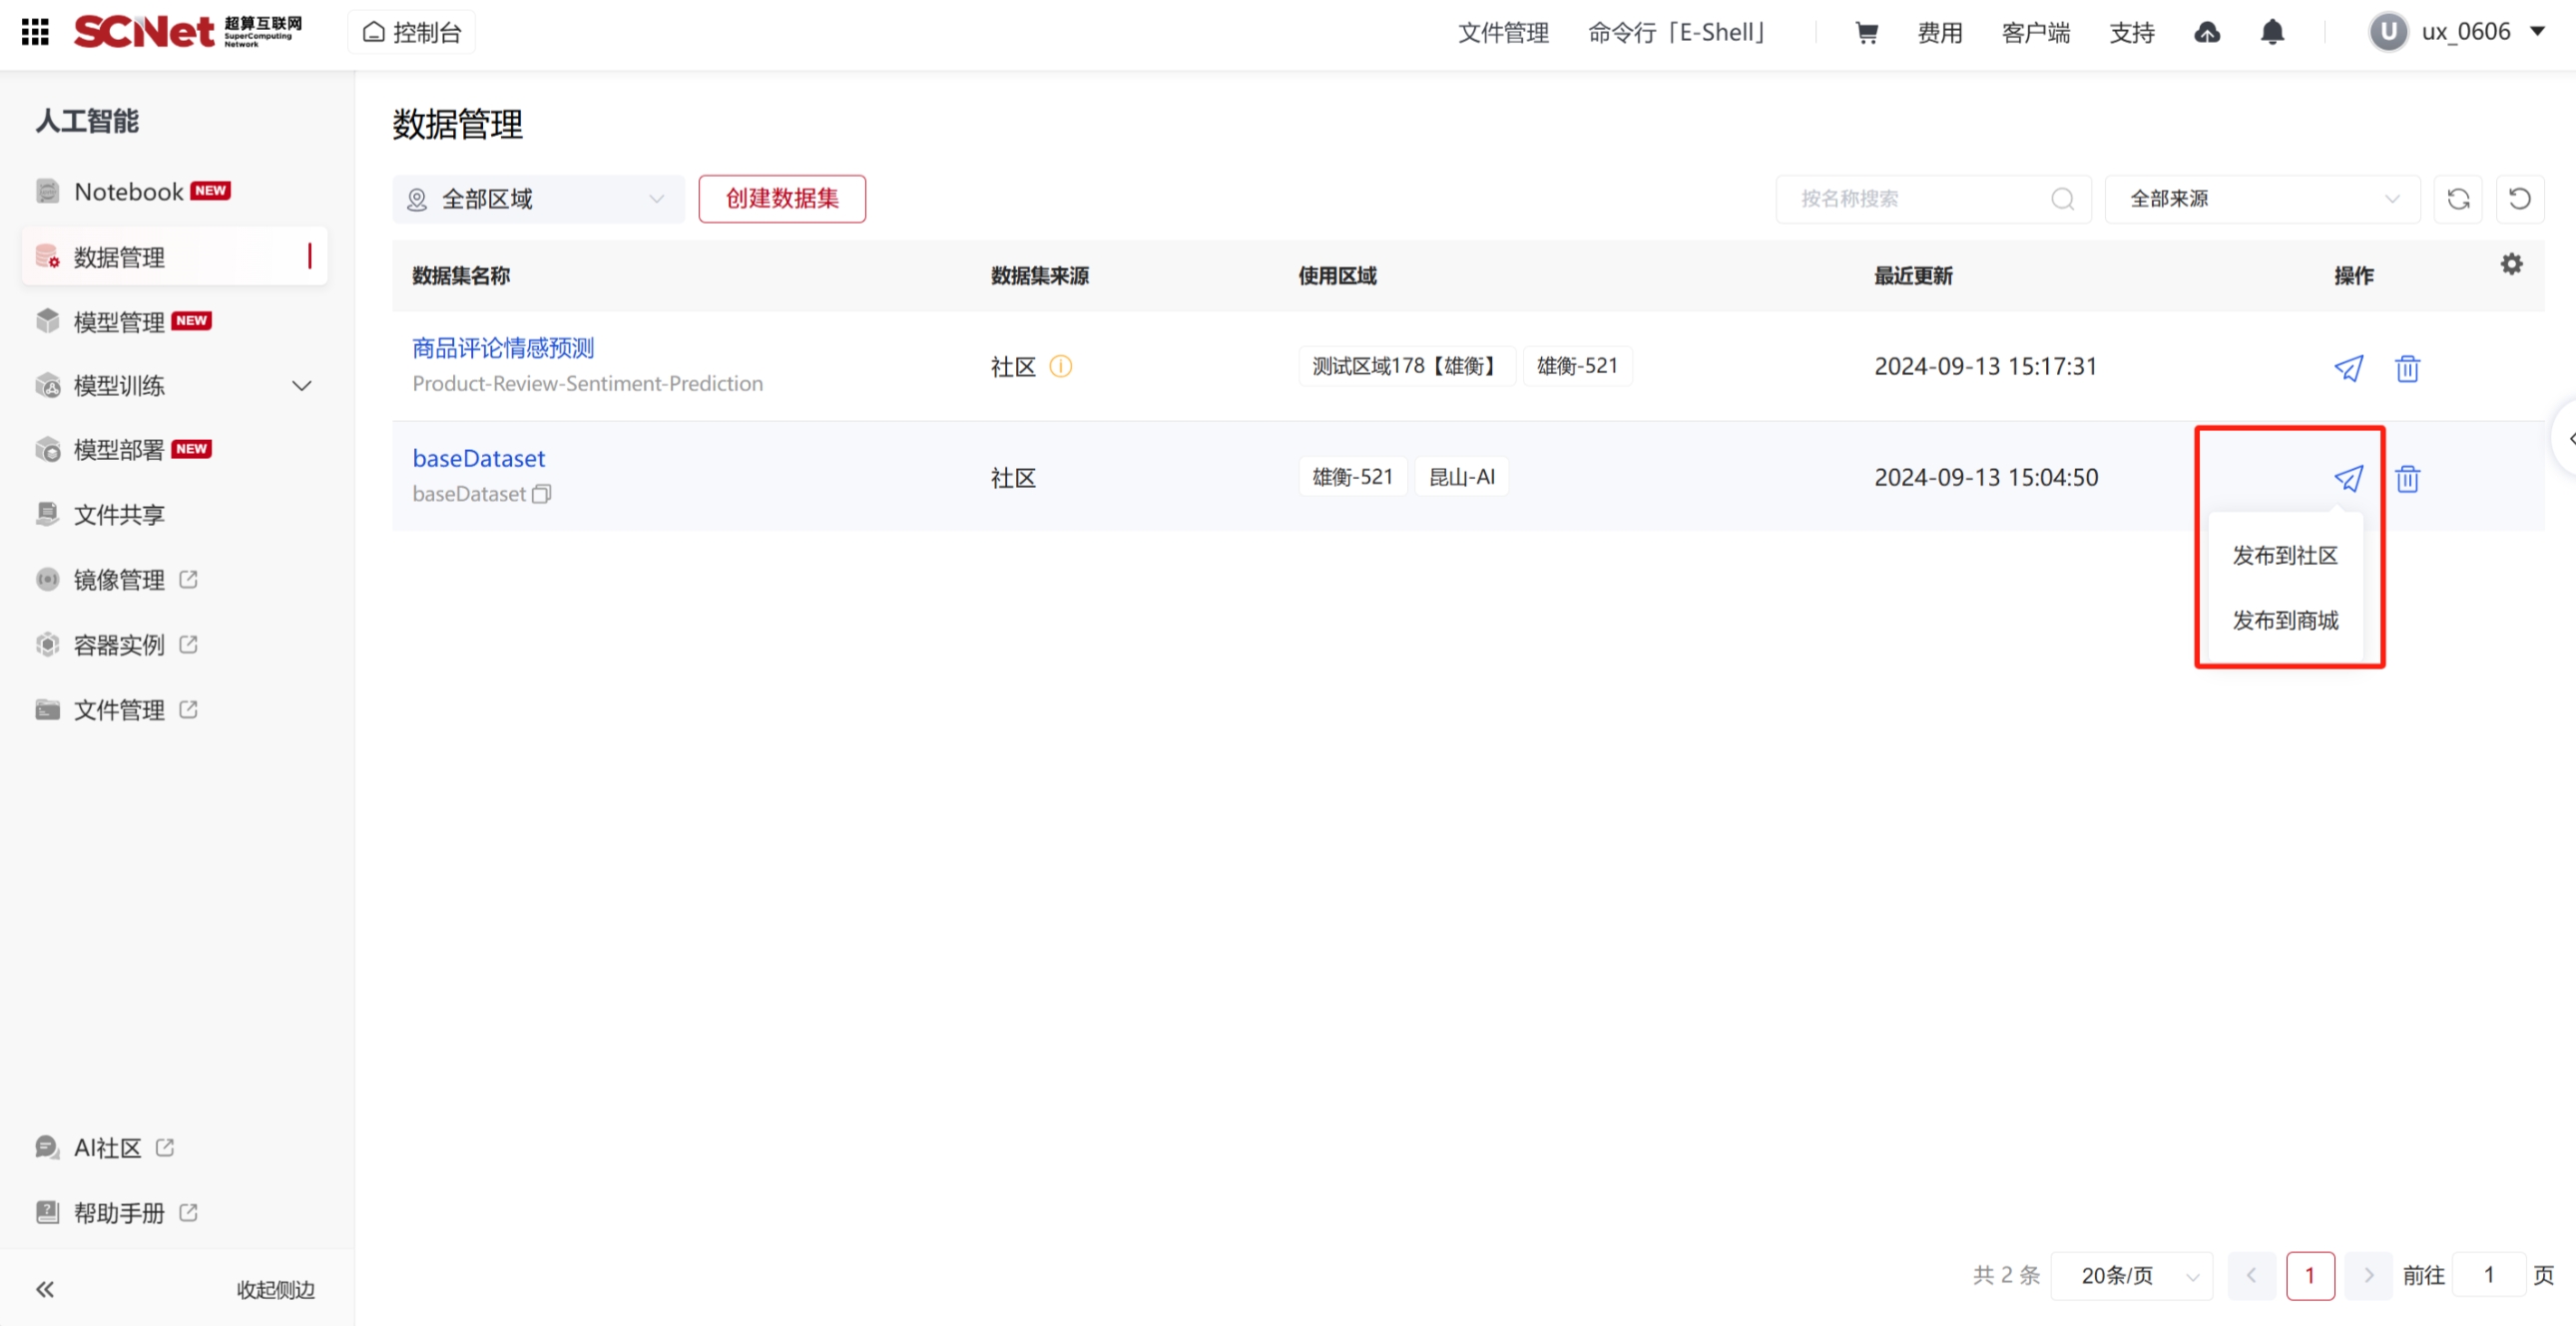
Task: Select 发布到社区 from the popup menu
Action: click(2285, 555)
